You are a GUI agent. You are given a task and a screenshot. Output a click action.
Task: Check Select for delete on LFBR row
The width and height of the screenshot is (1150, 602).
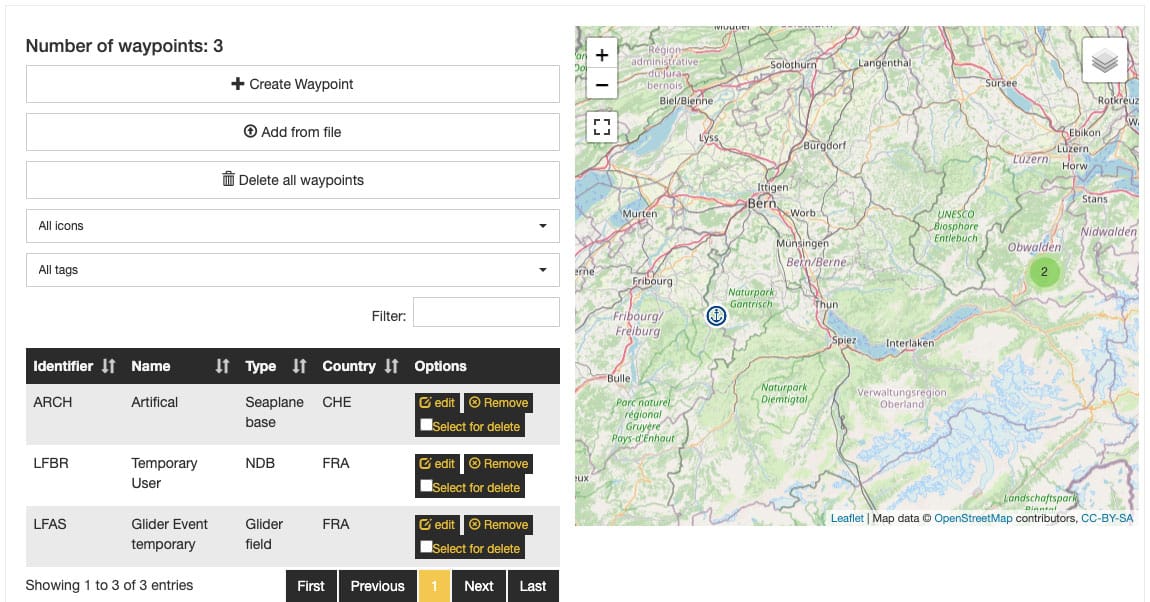point(426,485)
